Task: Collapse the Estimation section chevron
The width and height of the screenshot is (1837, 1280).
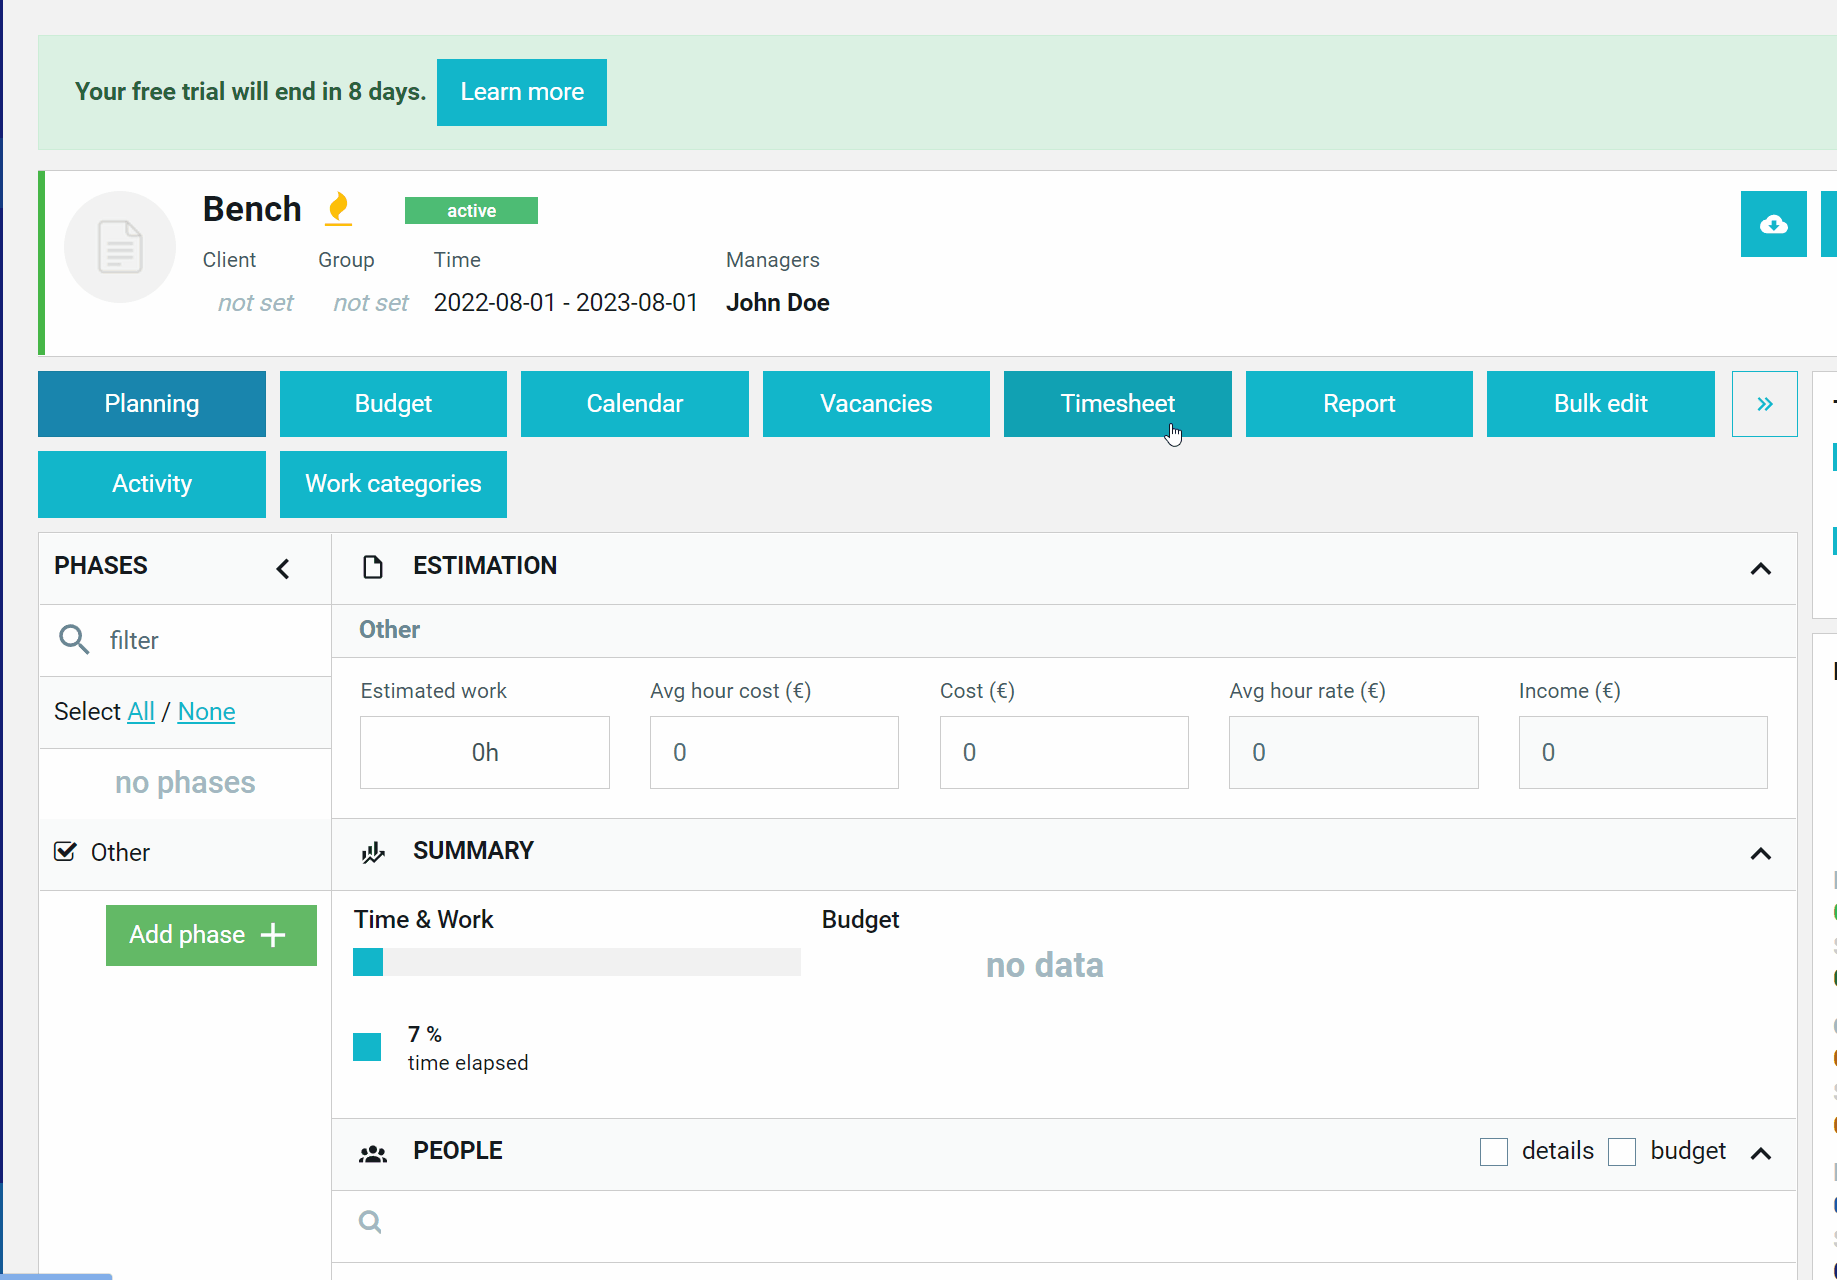Action: (1761, 569)
